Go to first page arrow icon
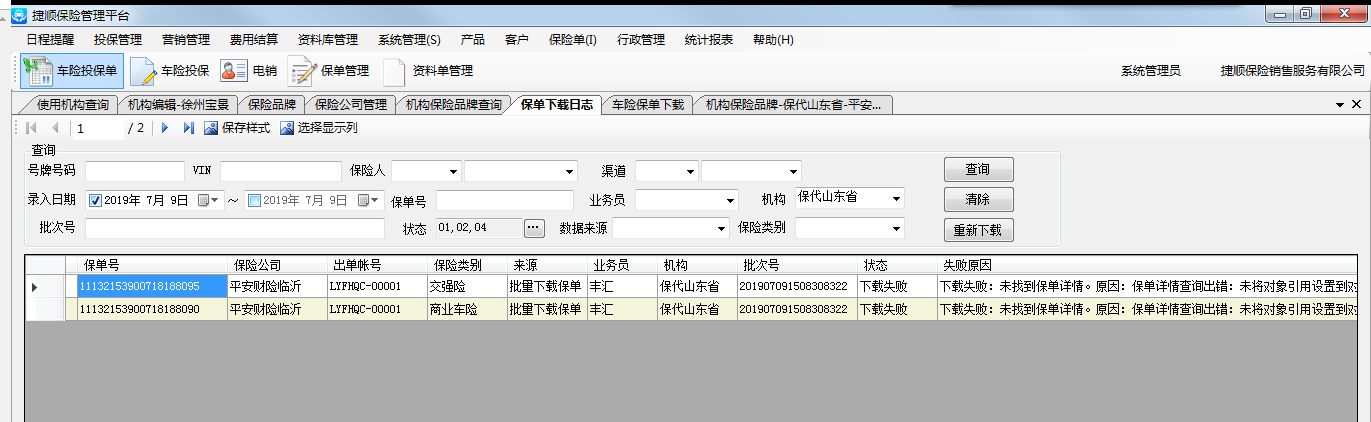Viewport: 1371px width, 422px height. 31,128
